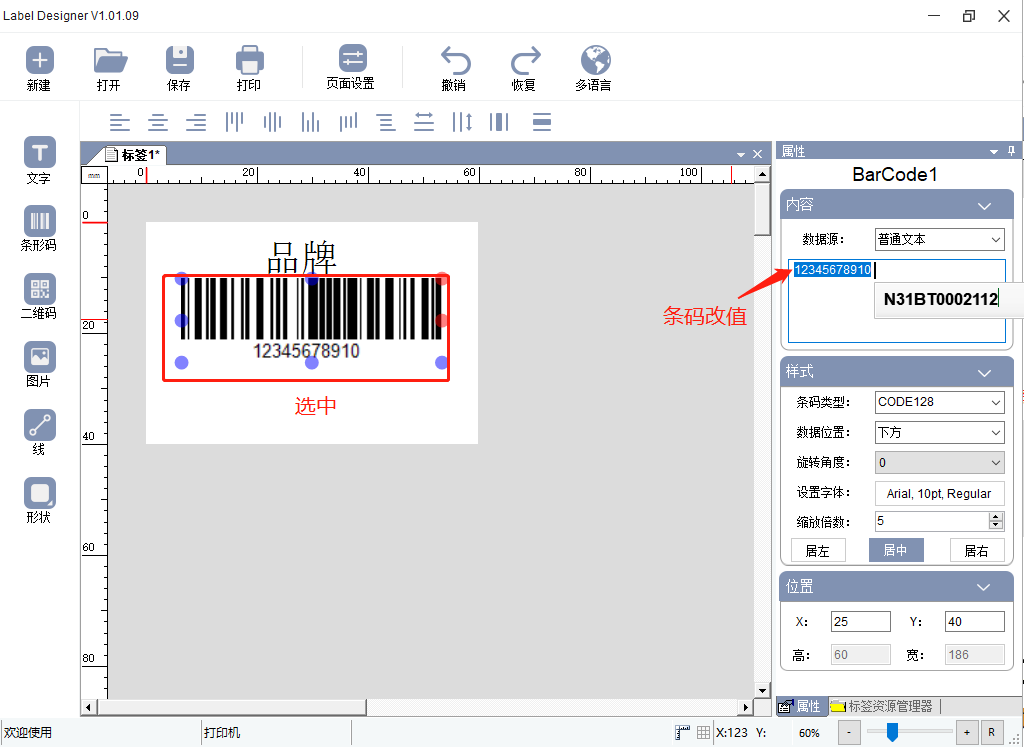This screenshot has height=747, width=1024.
Task: Select the N31BT0002112 suggestion
Action: [941, 300]
